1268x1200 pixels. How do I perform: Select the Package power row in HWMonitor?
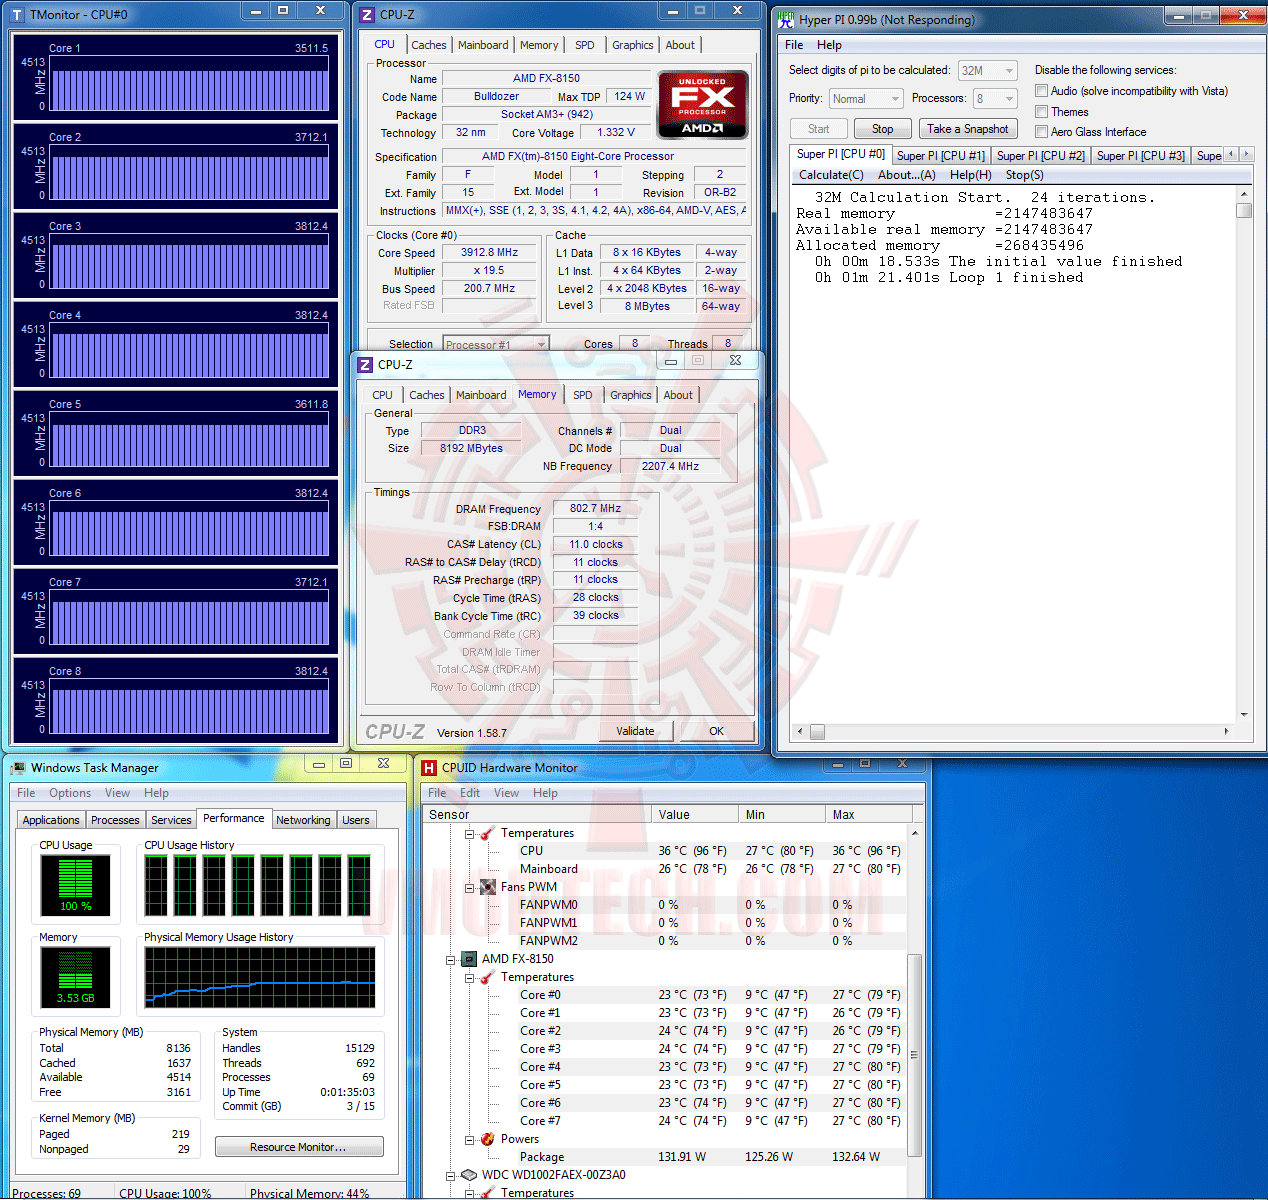tap(665, 1157)
